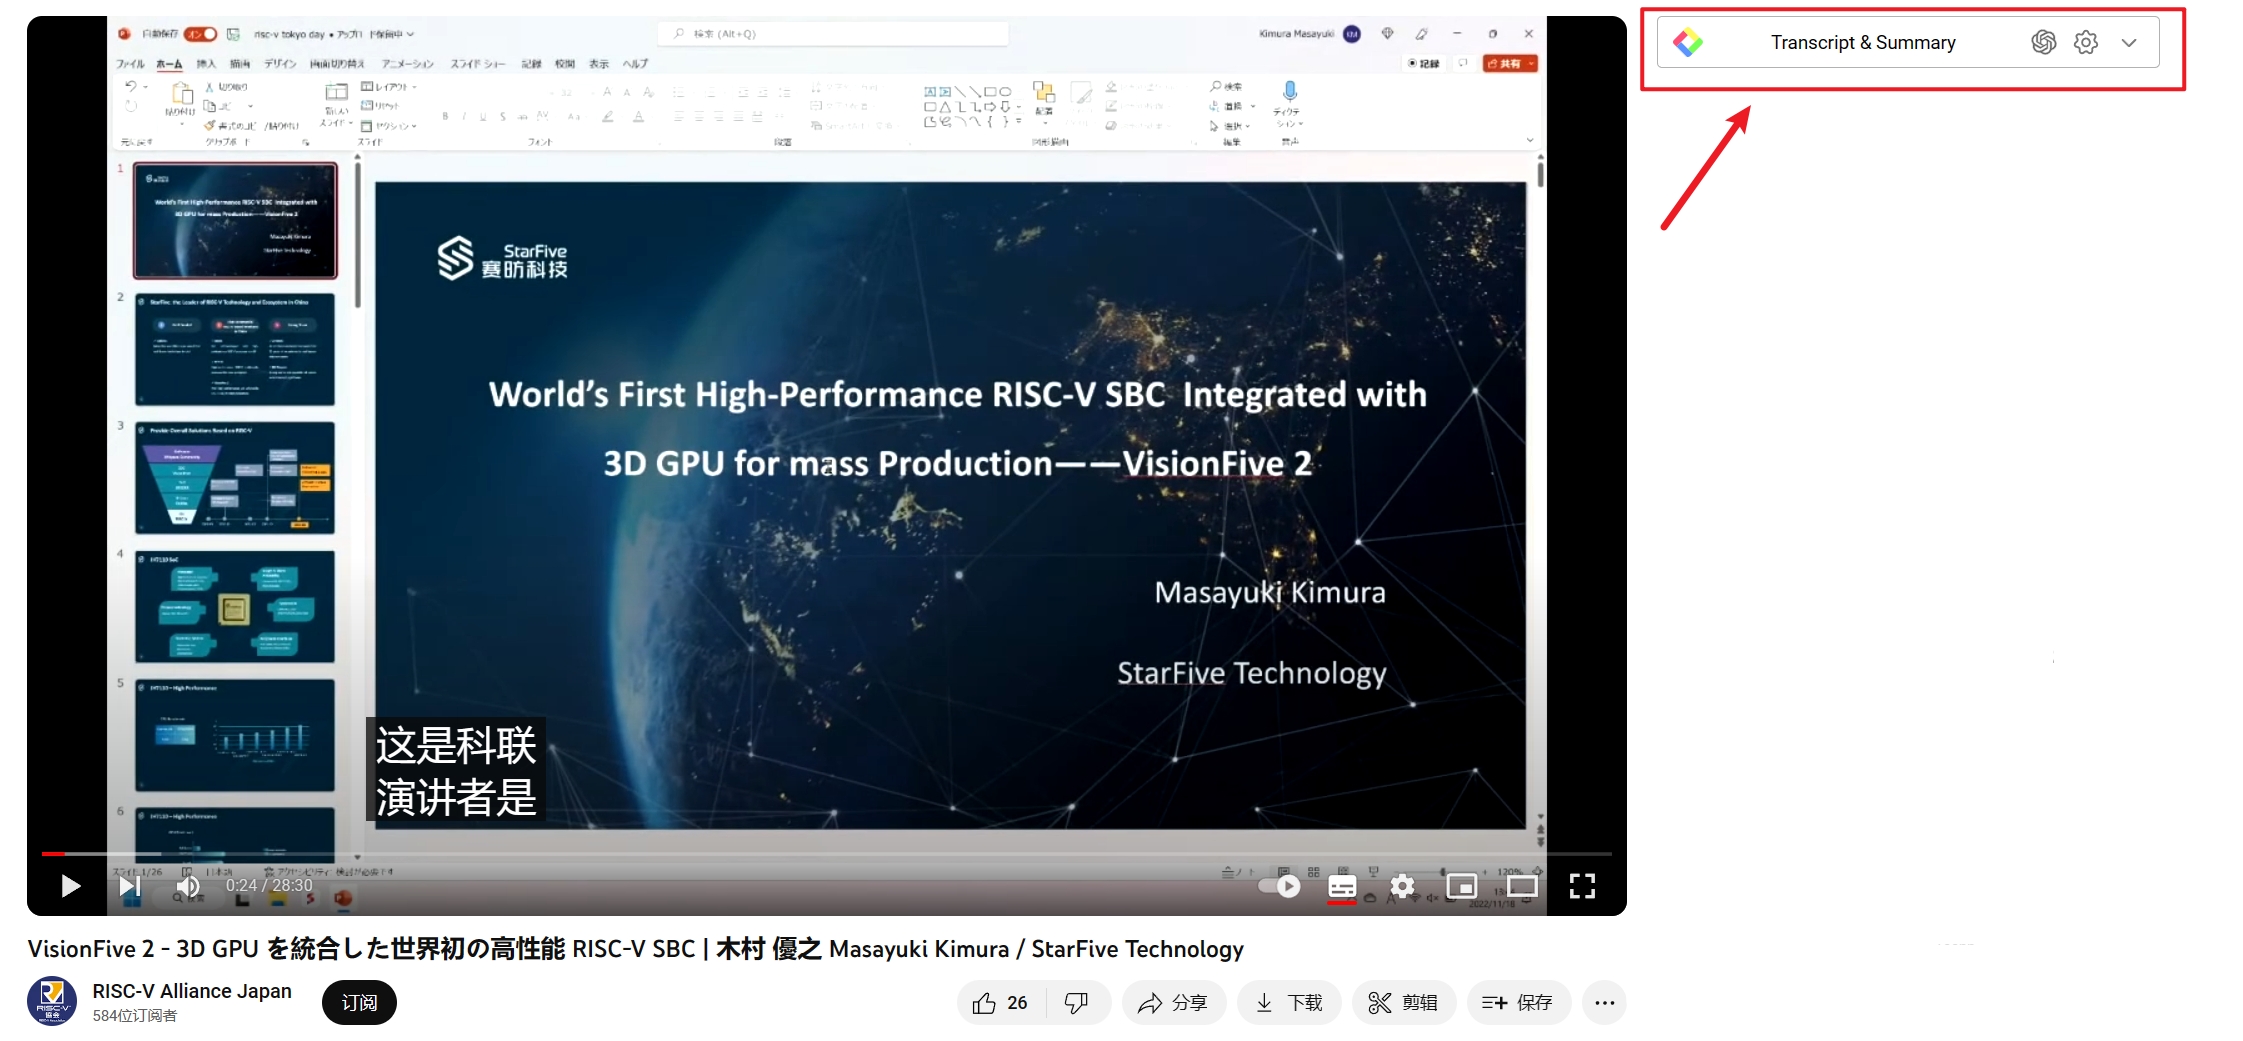The image size is (2243, 1041).
Task: Open the RISC-V Alliance Japan channel avatar
Action: tap(52, 1002)
